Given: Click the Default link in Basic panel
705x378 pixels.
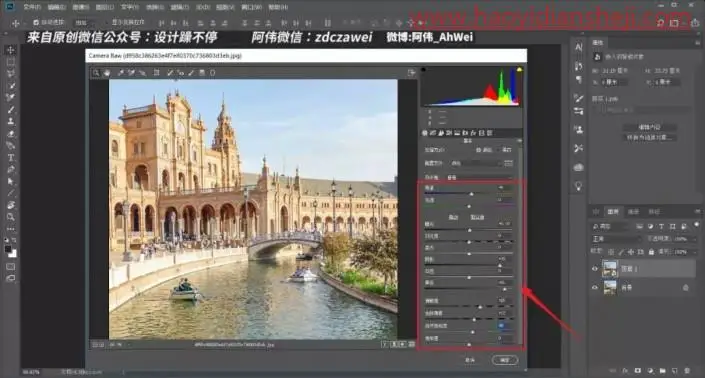Looking at the screenshot, I should click(477, 217).
